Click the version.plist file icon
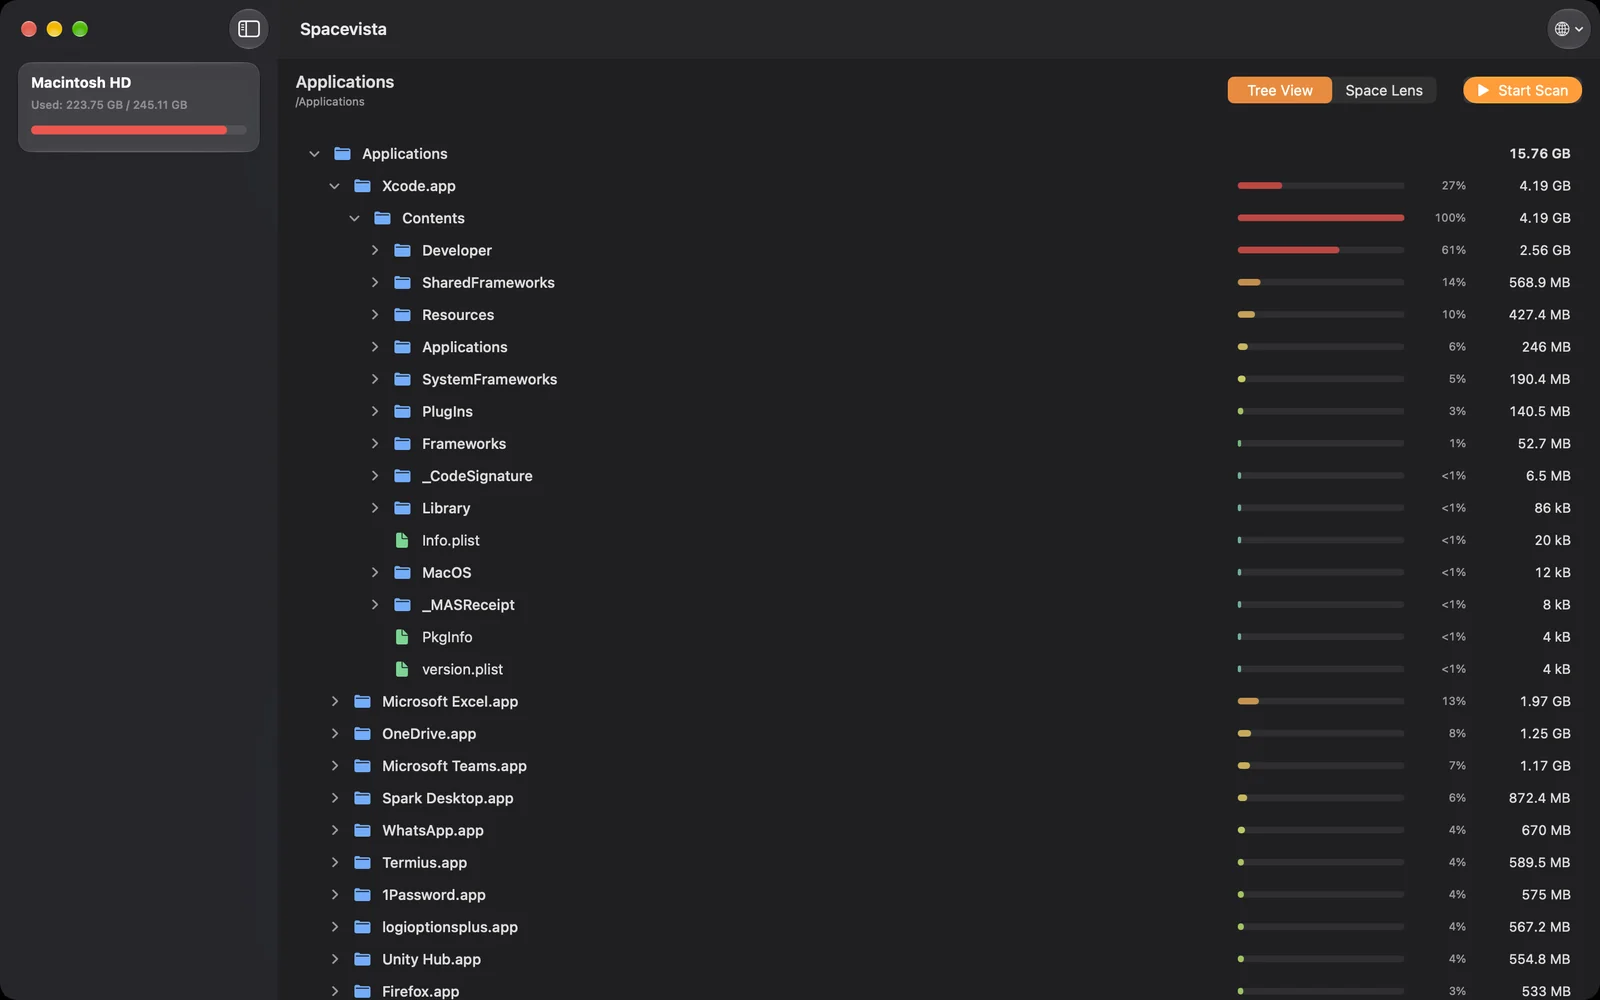Viewport: 1600px width, 1000px height. click(x=402, y=669)
